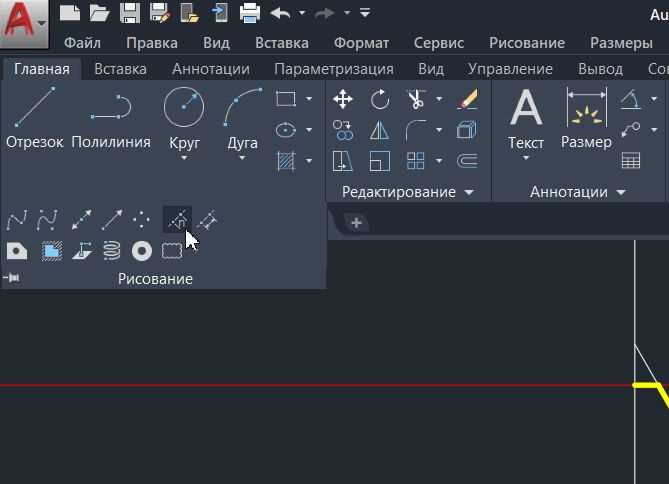Click the Divide tool under the cursor
This screenshot has height=484, width=669.
(177, 220)
